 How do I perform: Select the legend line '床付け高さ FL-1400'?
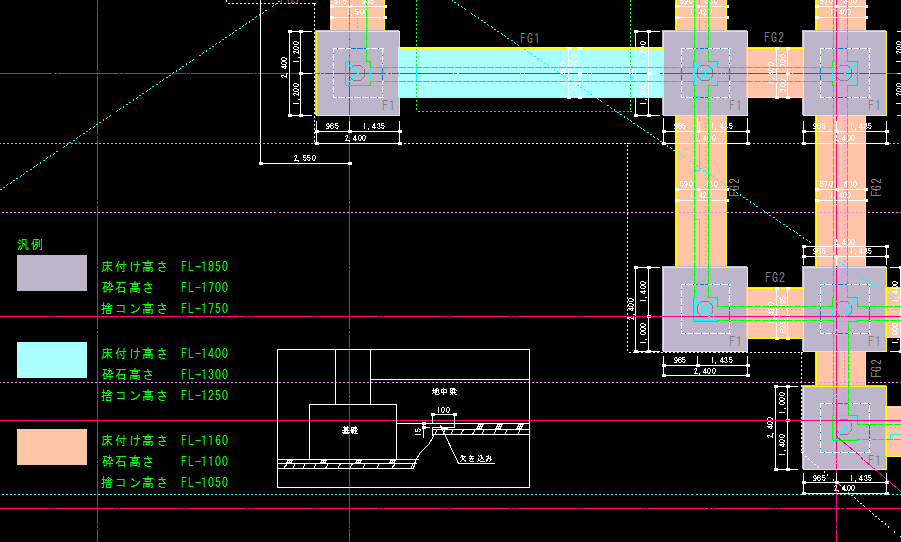(165, 353)
